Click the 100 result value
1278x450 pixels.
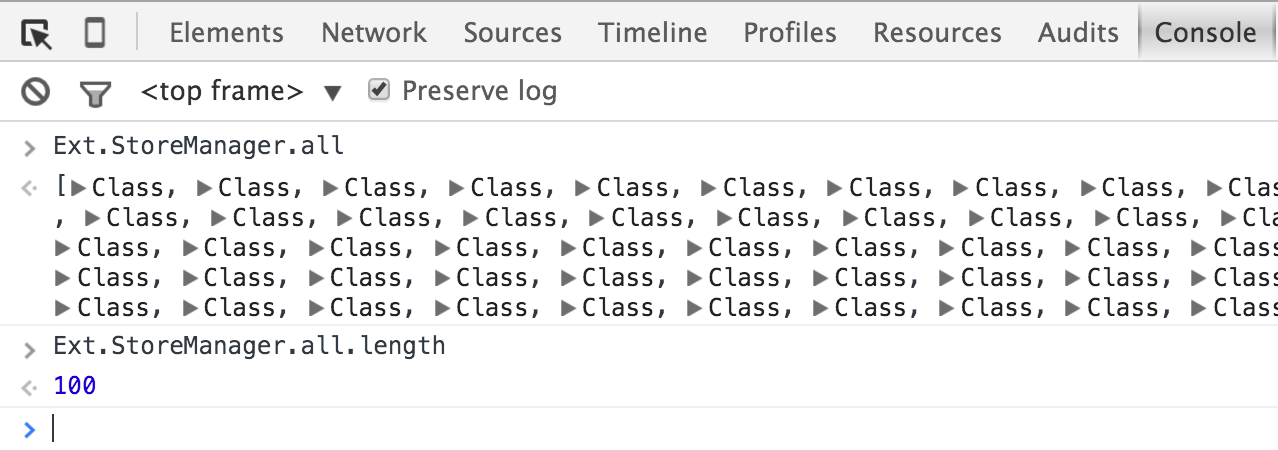(x=75, y=385)
